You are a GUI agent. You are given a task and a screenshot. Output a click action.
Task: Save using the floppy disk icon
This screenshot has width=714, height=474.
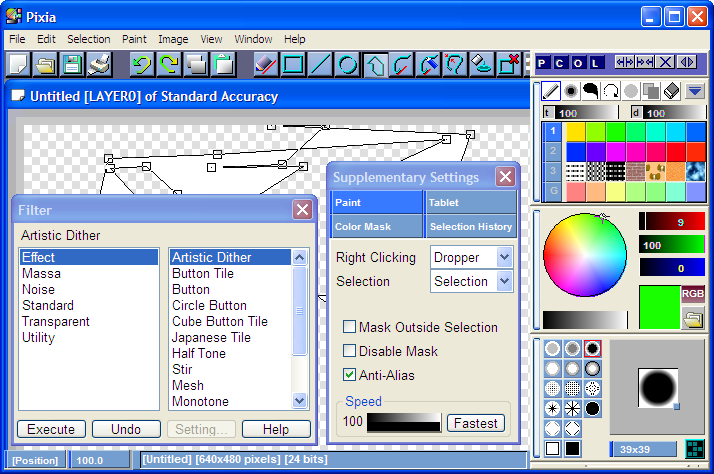[x=72, y=64]
